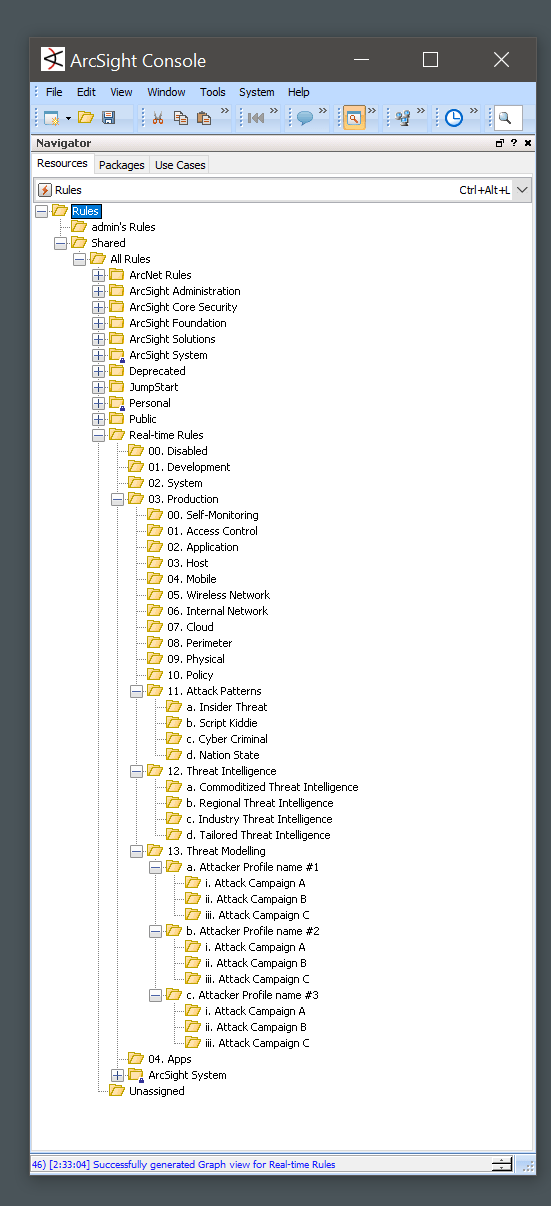The height and width of the screenshot is (1206, 551).
Task: Open the File menu
Action: pos(54,92)
